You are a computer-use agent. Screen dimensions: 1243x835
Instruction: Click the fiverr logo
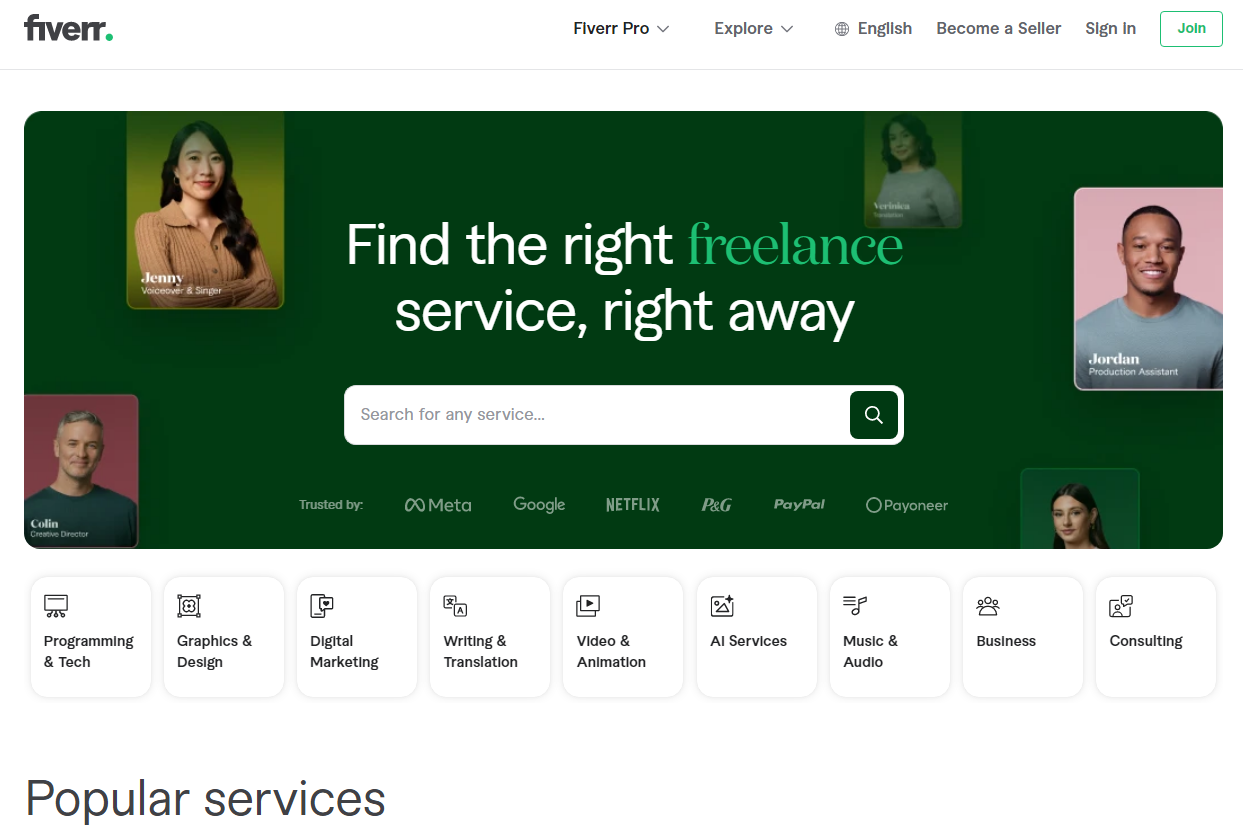coord(68,28)
